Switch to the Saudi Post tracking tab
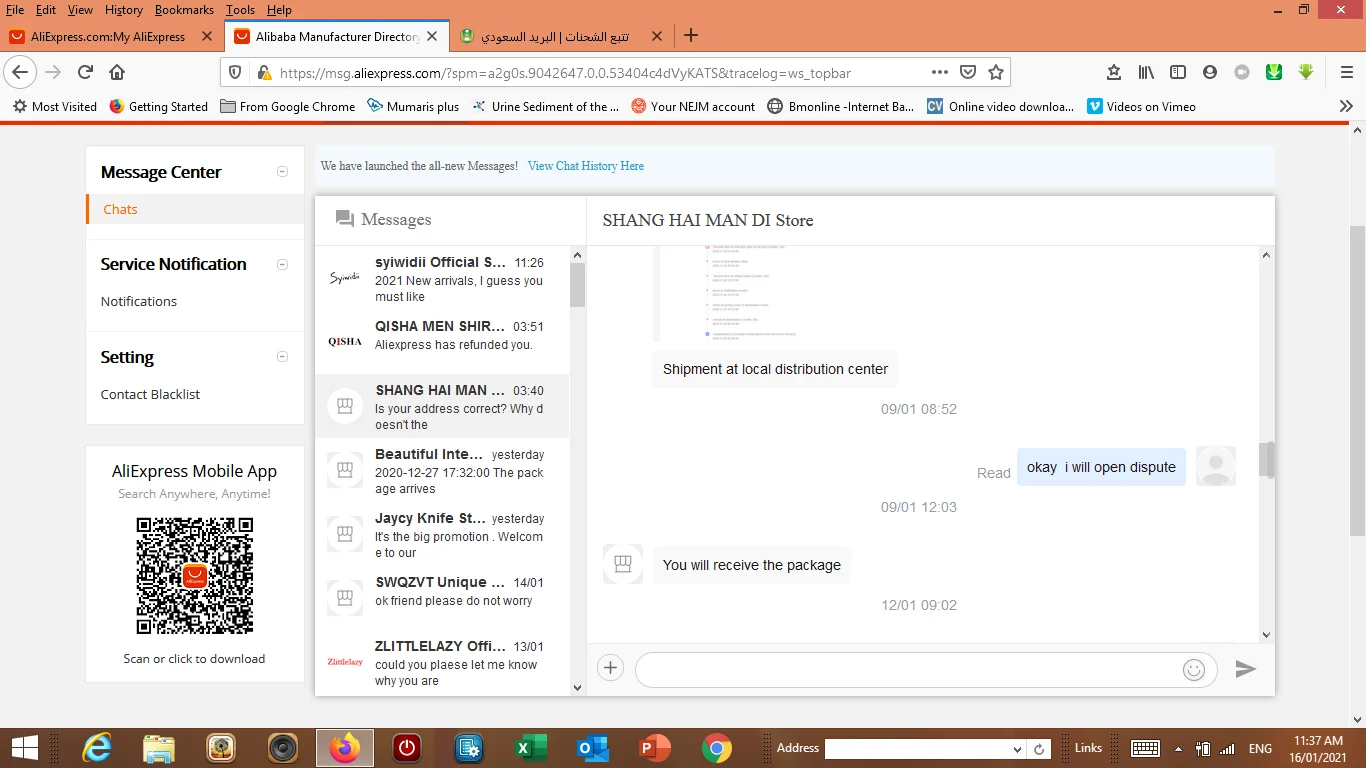 pyautogui.click(x=556, y=36)
